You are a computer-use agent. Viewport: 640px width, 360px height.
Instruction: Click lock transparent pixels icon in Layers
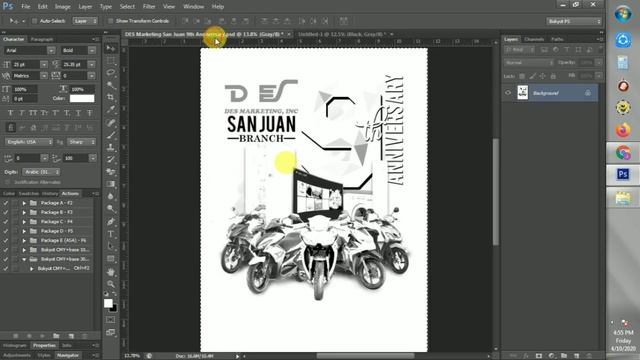[522, 76]
